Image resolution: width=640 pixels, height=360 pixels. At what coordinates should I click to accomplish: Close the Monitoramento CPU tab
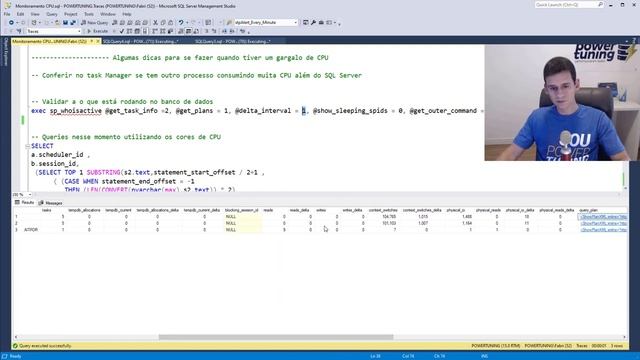click(98, 41)
